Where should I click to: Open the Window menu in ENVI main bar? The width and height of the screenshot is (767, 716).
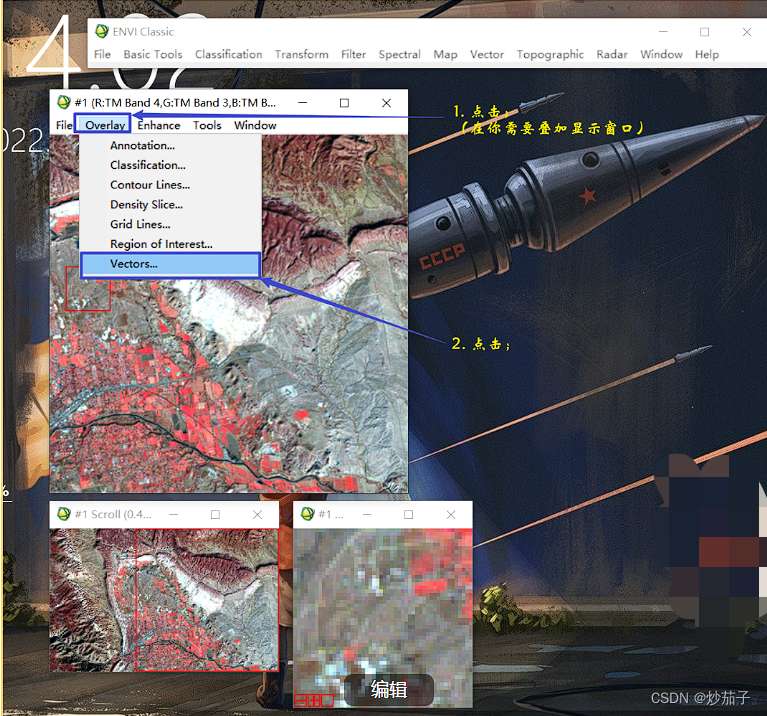point(661,54)
